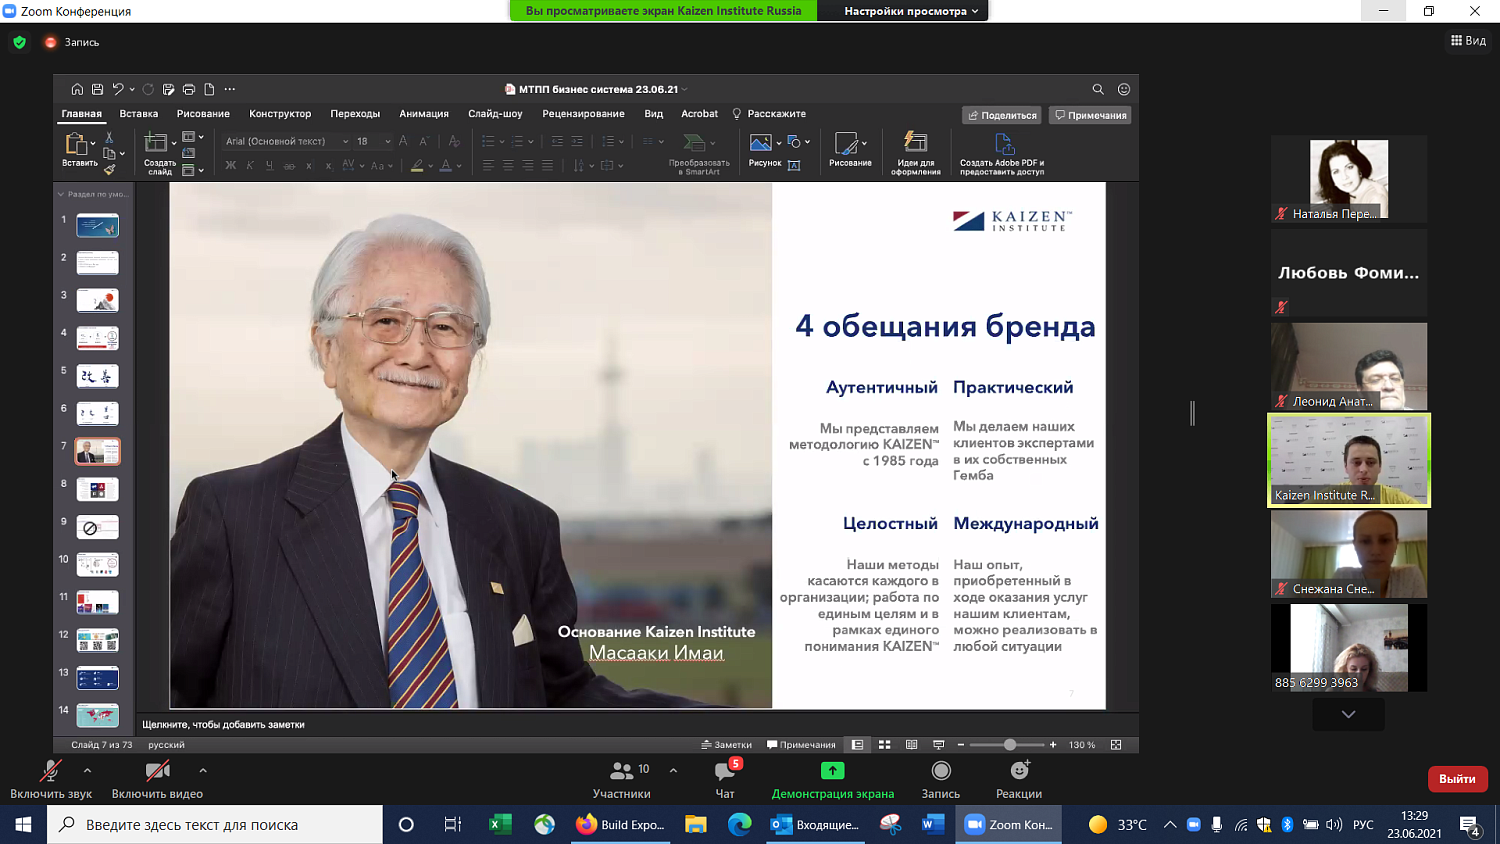Toggle underline Ч formatting
Screen dimensions: 1500x844
[x=269, y=166]
